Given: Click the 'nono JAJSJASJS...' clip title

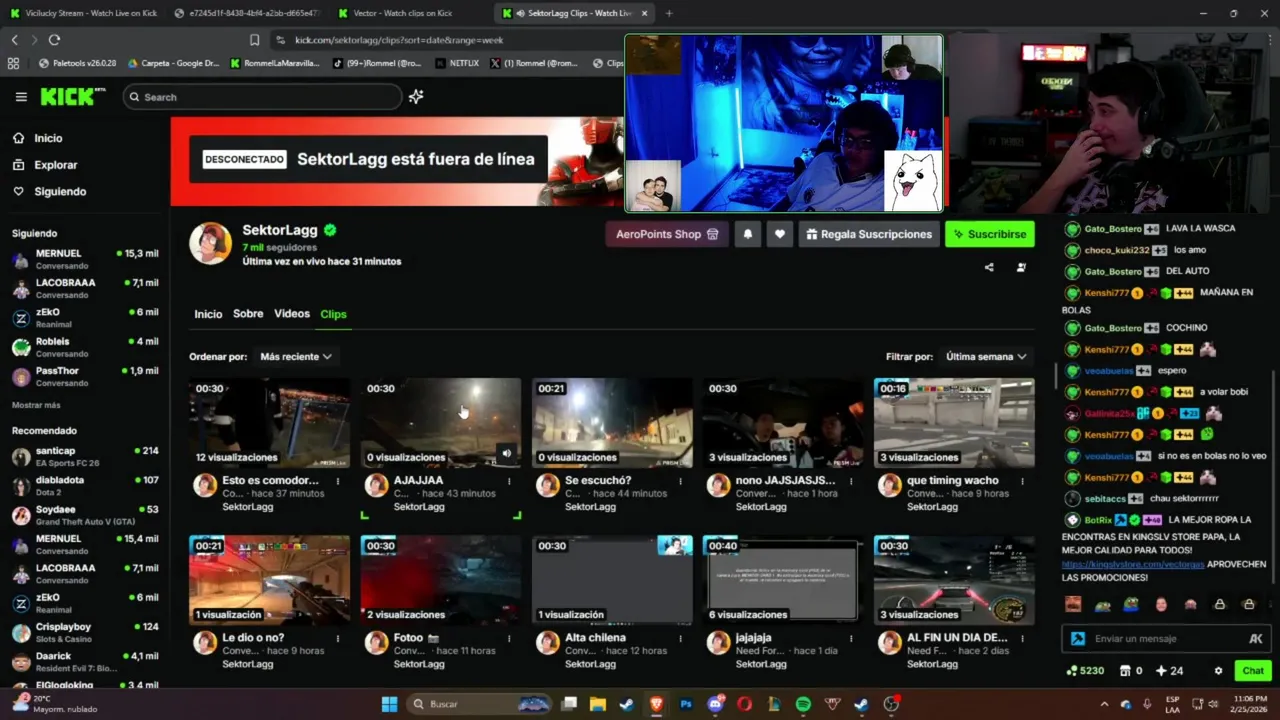Looking at the screenshot, I should (x=785, y=480).
